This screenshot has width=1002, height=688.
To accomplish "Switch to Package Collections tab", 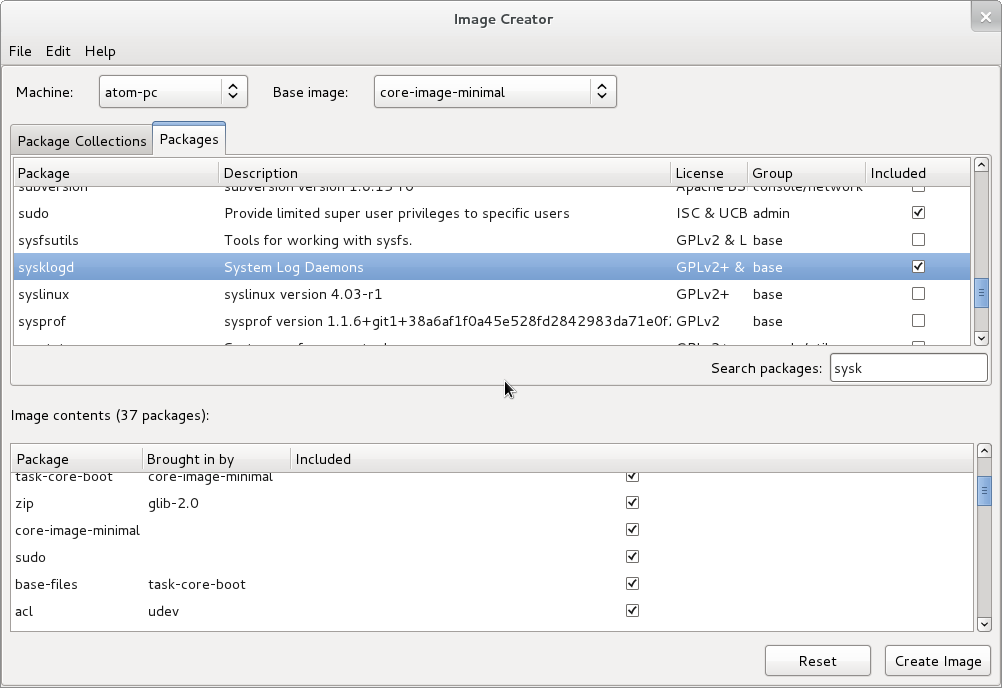I will pos(82,141).
